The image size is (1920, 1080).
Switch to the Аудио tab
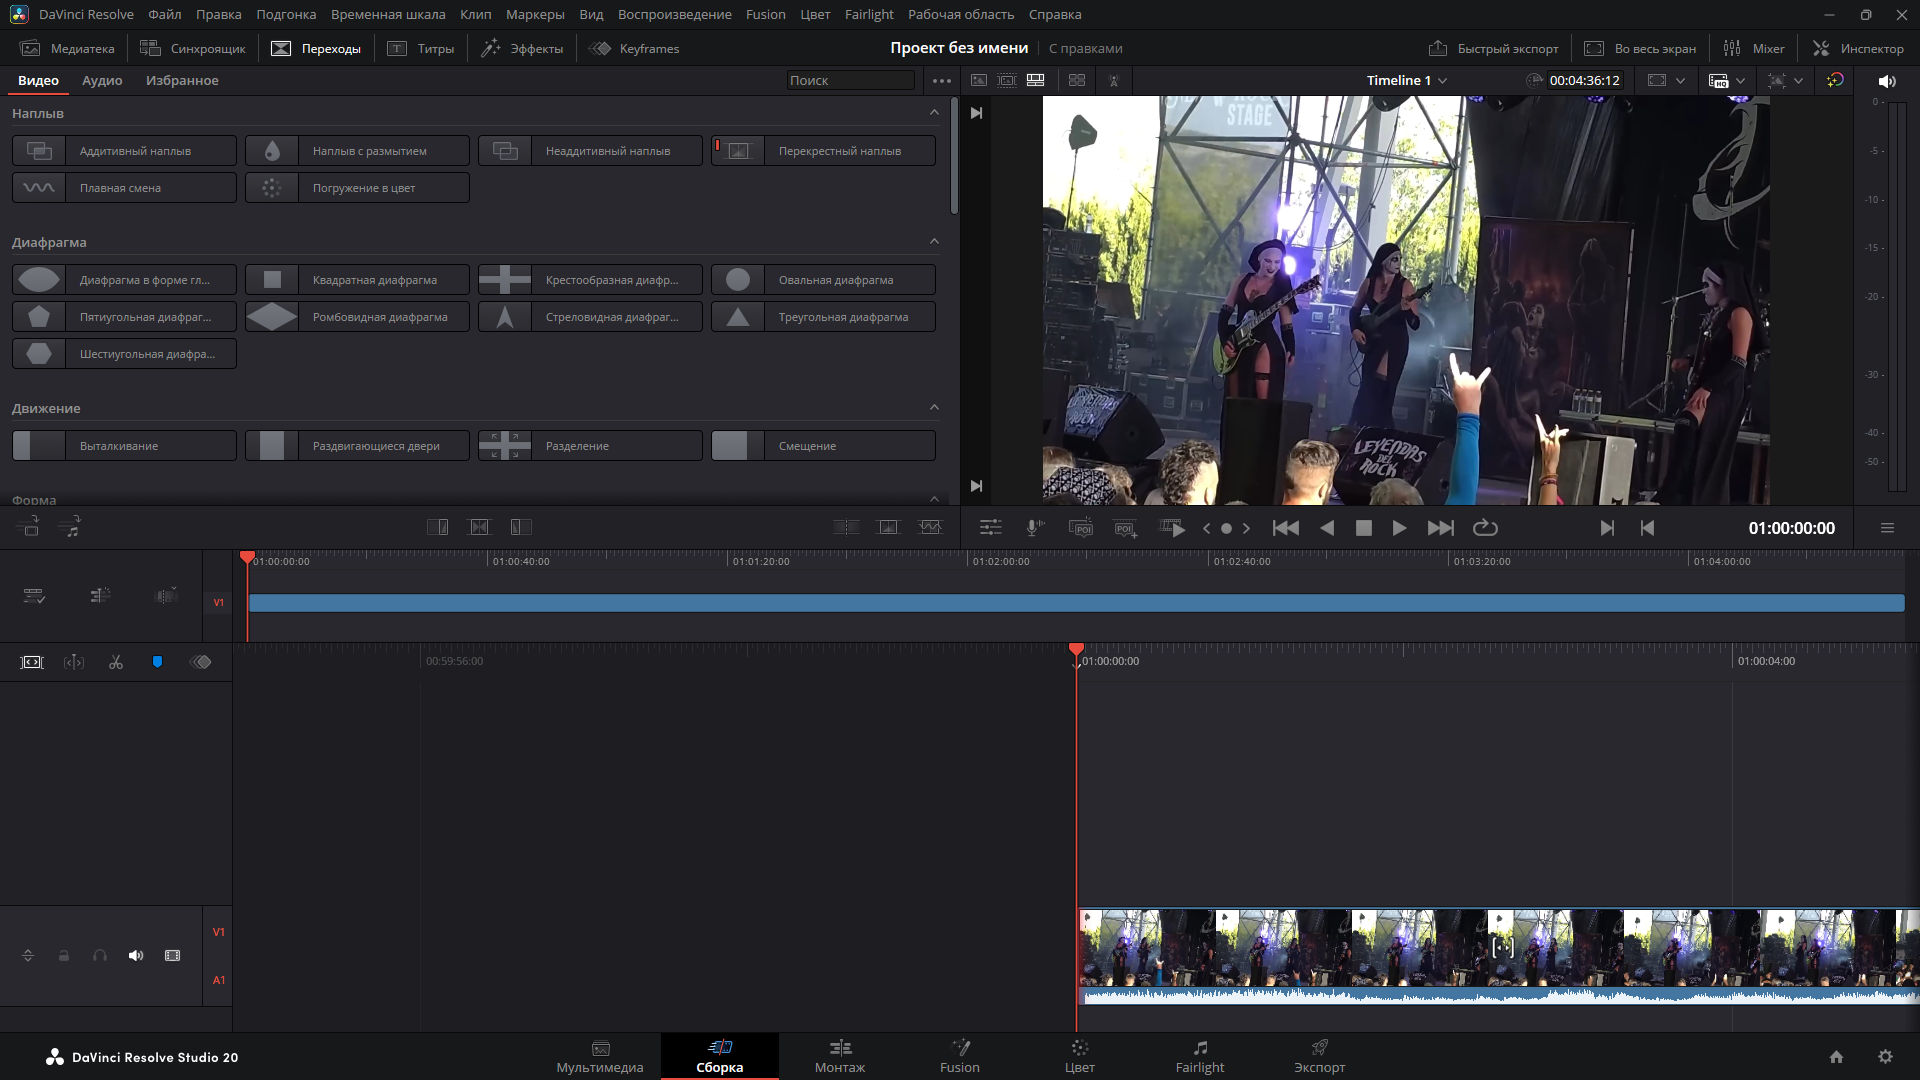(x=102, y=80)
